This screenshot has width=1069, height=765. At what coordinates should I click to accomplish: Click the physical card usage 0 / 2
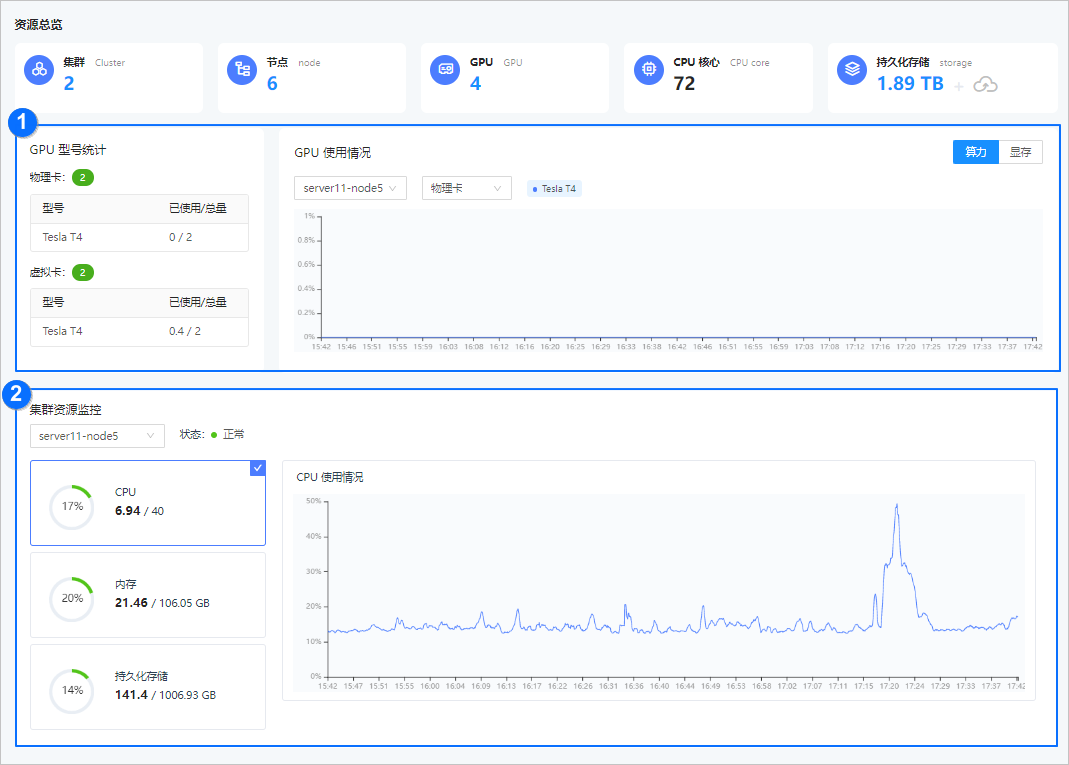[181, 237]
